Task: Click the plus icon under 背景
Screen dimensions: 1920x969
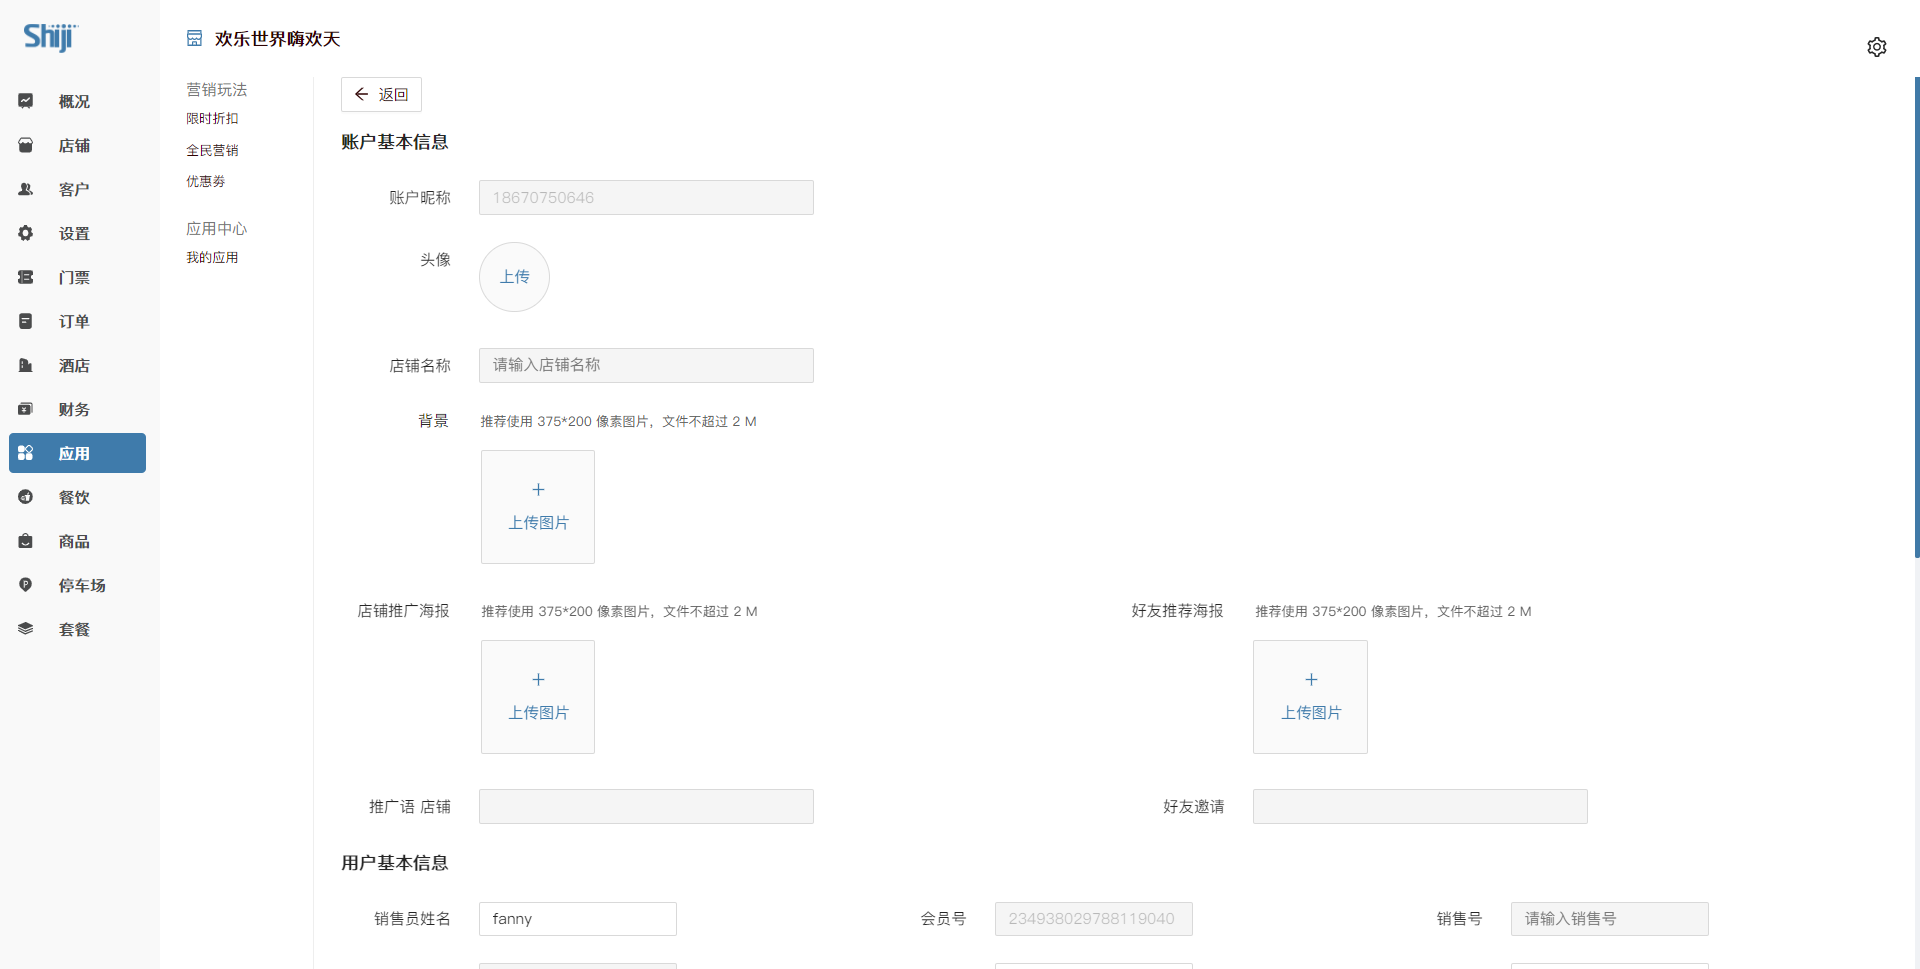Action: [538, 489]
